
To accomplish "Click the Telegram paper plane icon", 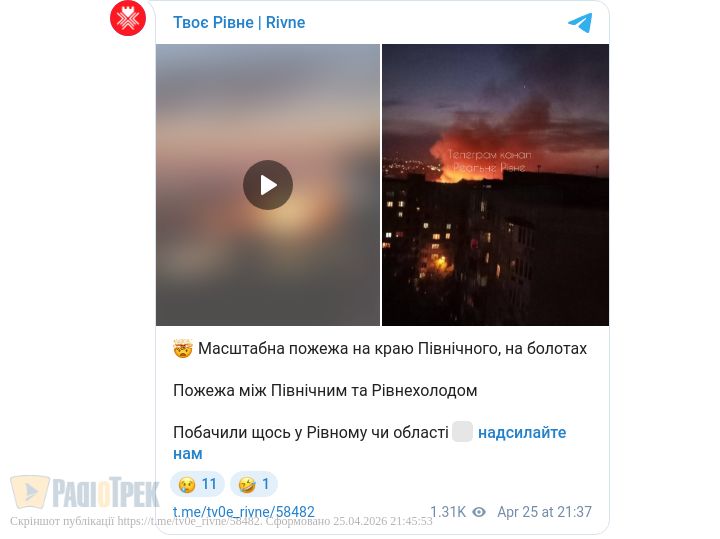I will [x=580, y=22].
